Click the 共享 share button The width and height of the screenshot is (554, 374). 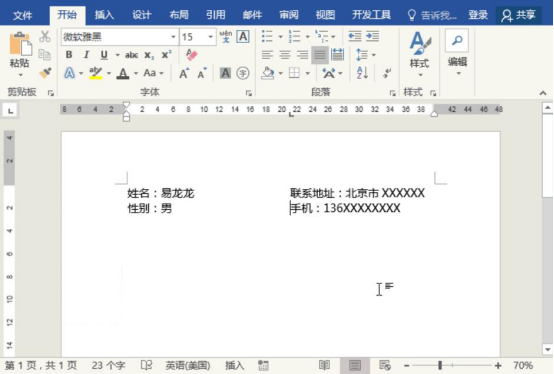coord(519,15)
